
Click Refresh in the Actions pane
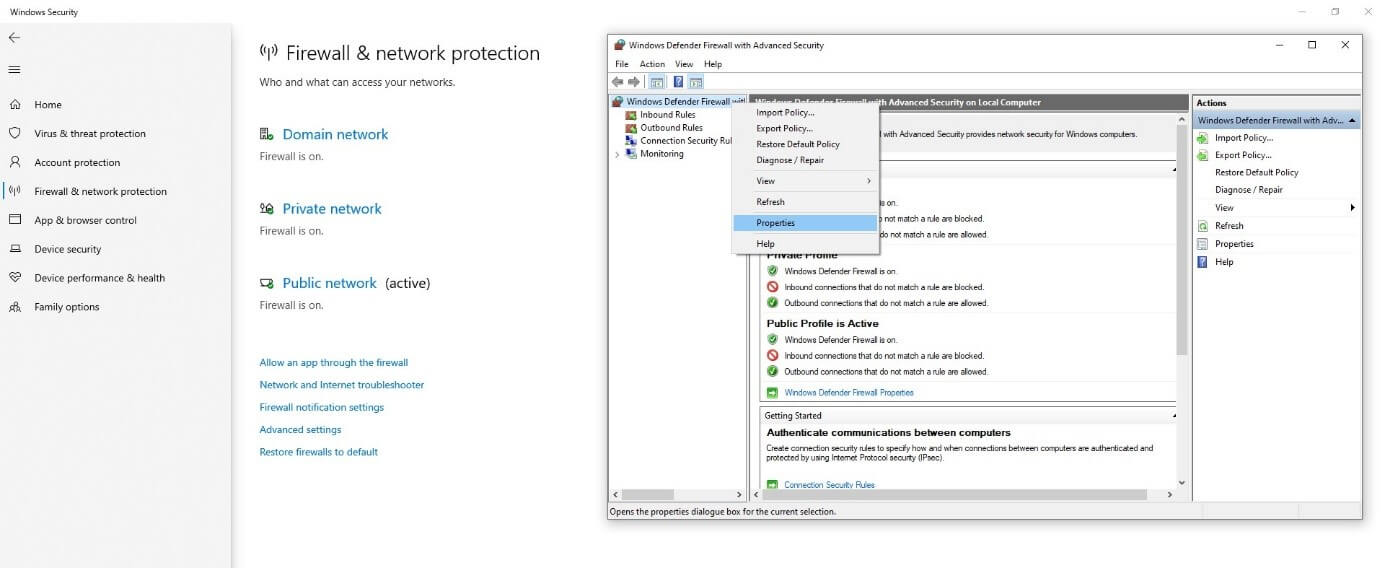coord(1229,226)
